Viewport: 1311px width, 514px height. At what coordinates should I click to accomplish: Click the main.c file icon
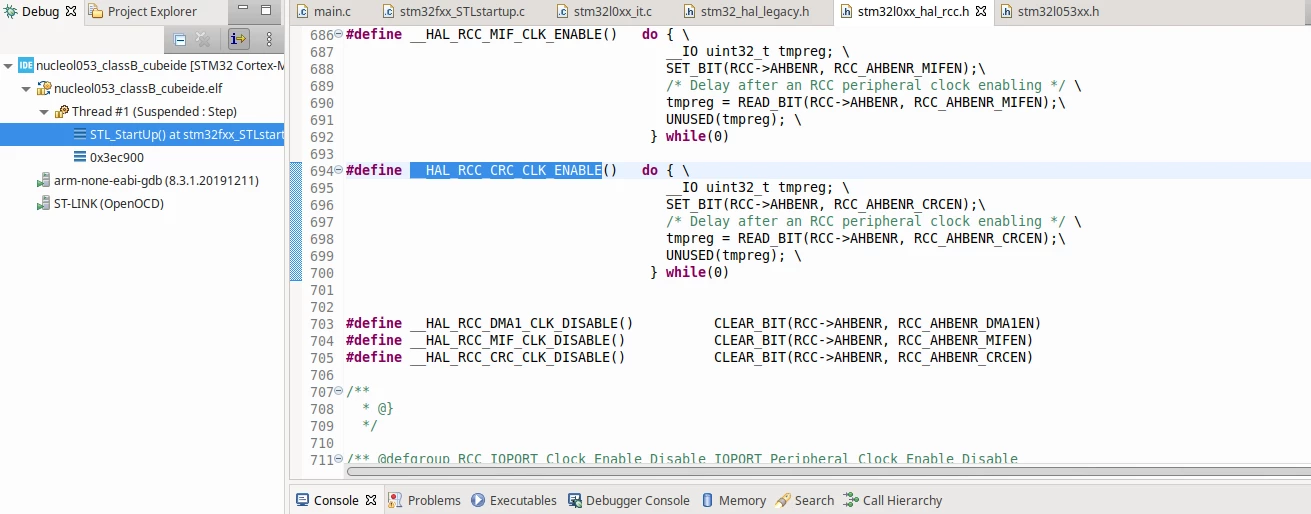tap(303, 12)
